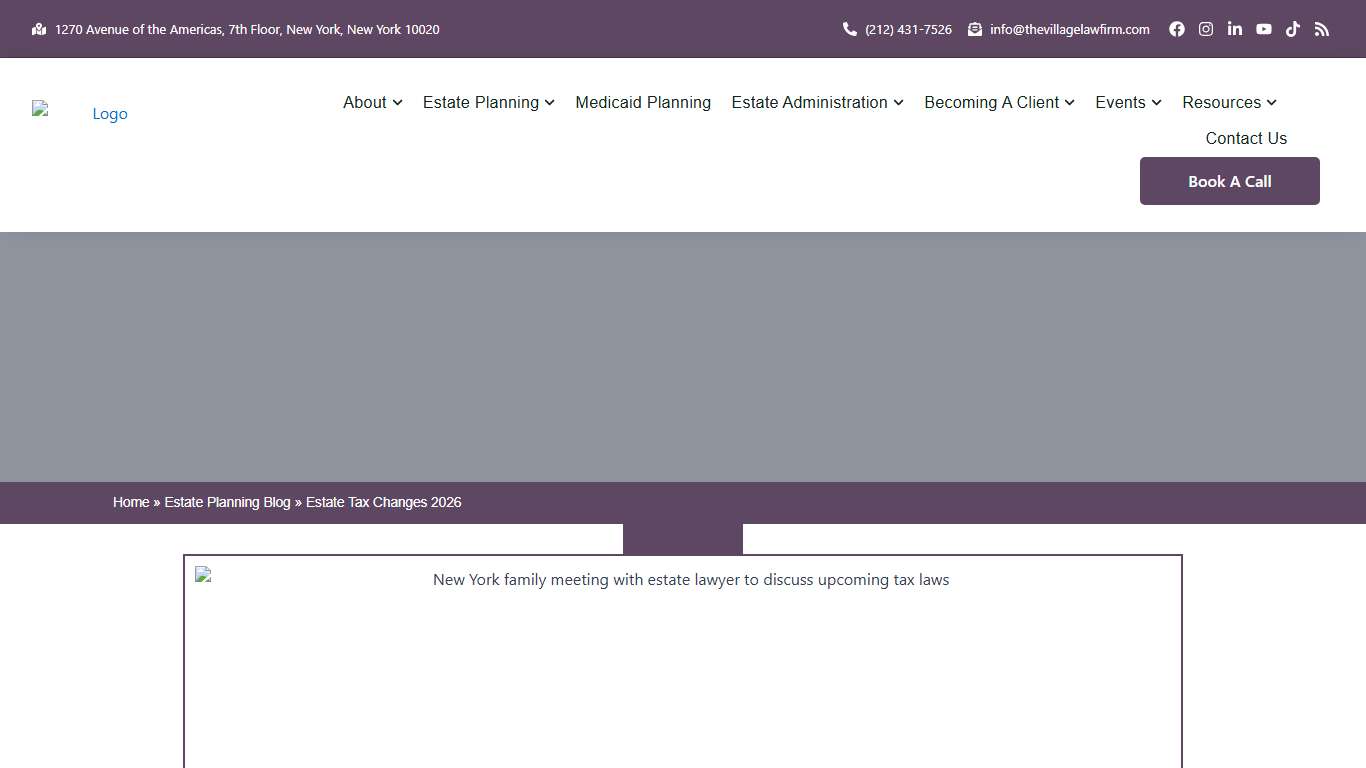The width and height of the screenshot is (1366, 768).
Task: Click the Home breadcrumb link
Action: coord(131,502)
